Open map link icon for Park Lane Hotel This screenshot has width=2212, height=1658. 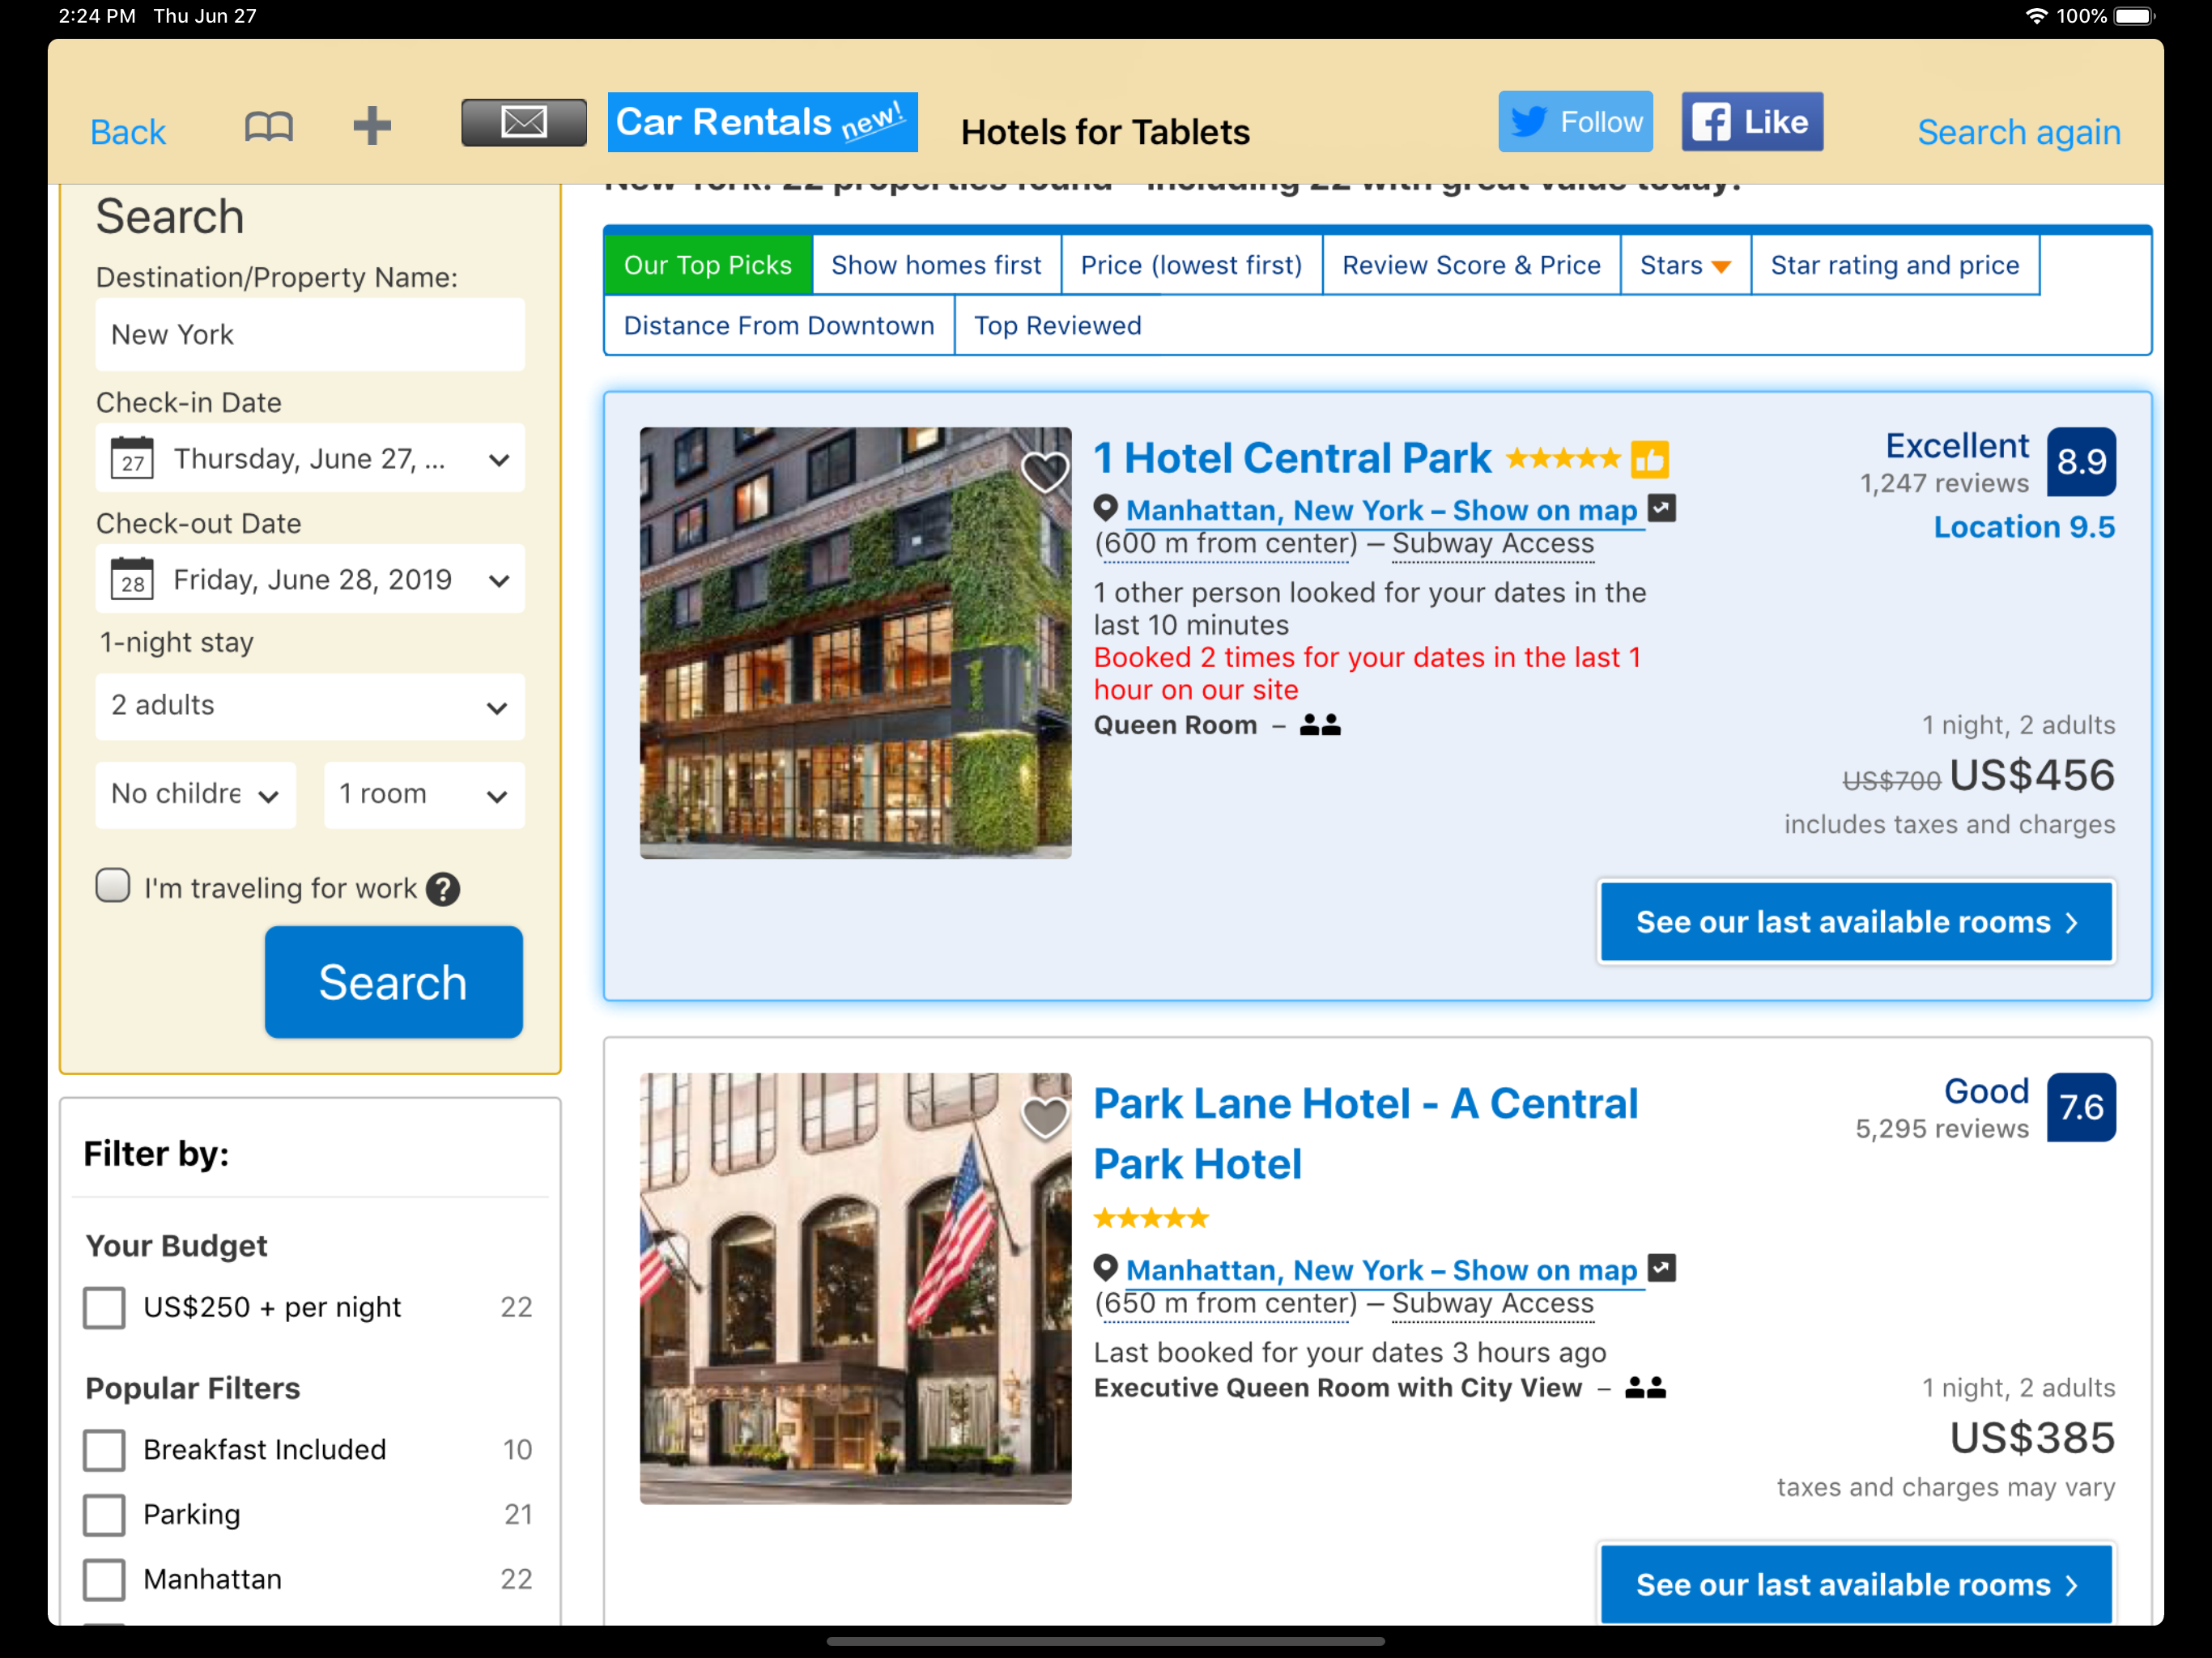click(1661, 1268)
